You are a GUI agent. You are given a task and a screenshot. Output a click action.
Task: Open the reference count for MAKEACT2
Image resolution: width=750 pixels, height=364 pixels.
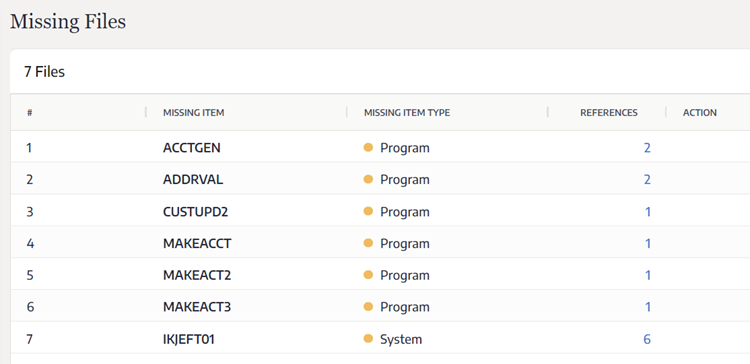(648, 276)
